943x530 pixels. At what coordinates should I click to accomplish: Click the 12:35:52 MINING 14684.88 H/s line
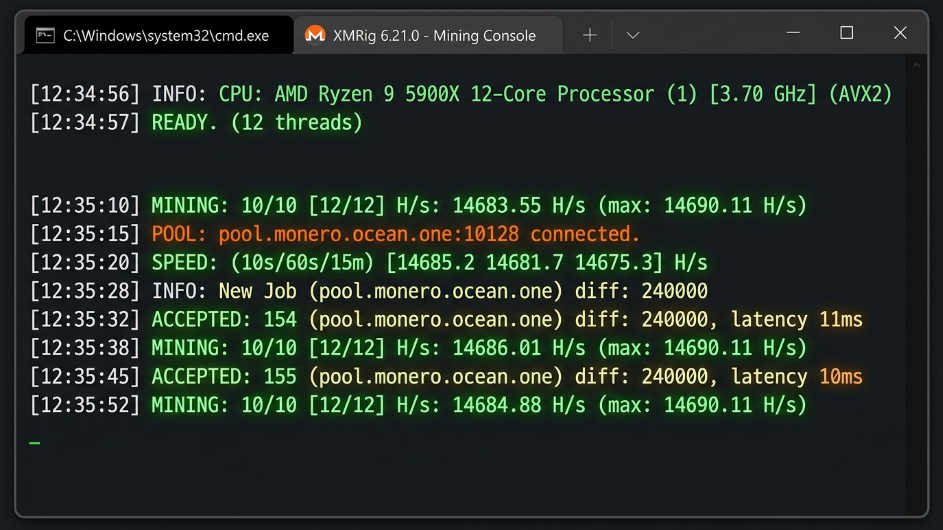click(418, 405)
